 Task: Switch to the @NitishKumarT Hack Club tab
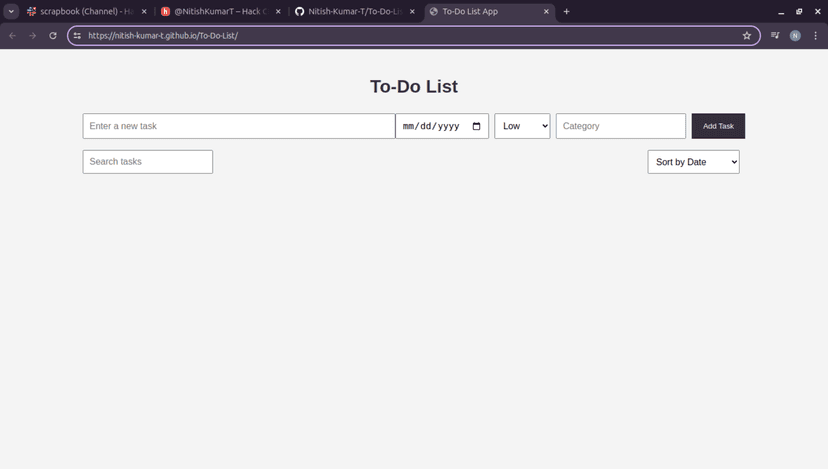(x=221, y=11)
